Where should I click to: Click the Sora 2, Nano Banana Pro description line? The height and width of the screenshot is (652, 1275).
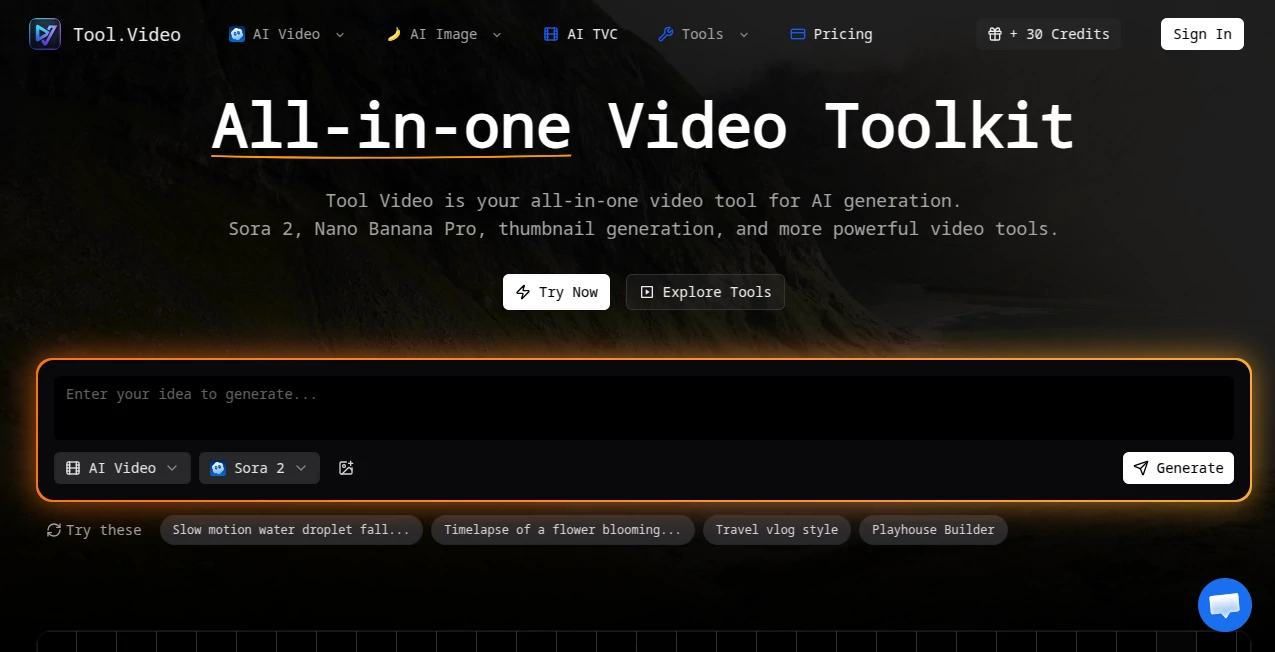(643, 229)
